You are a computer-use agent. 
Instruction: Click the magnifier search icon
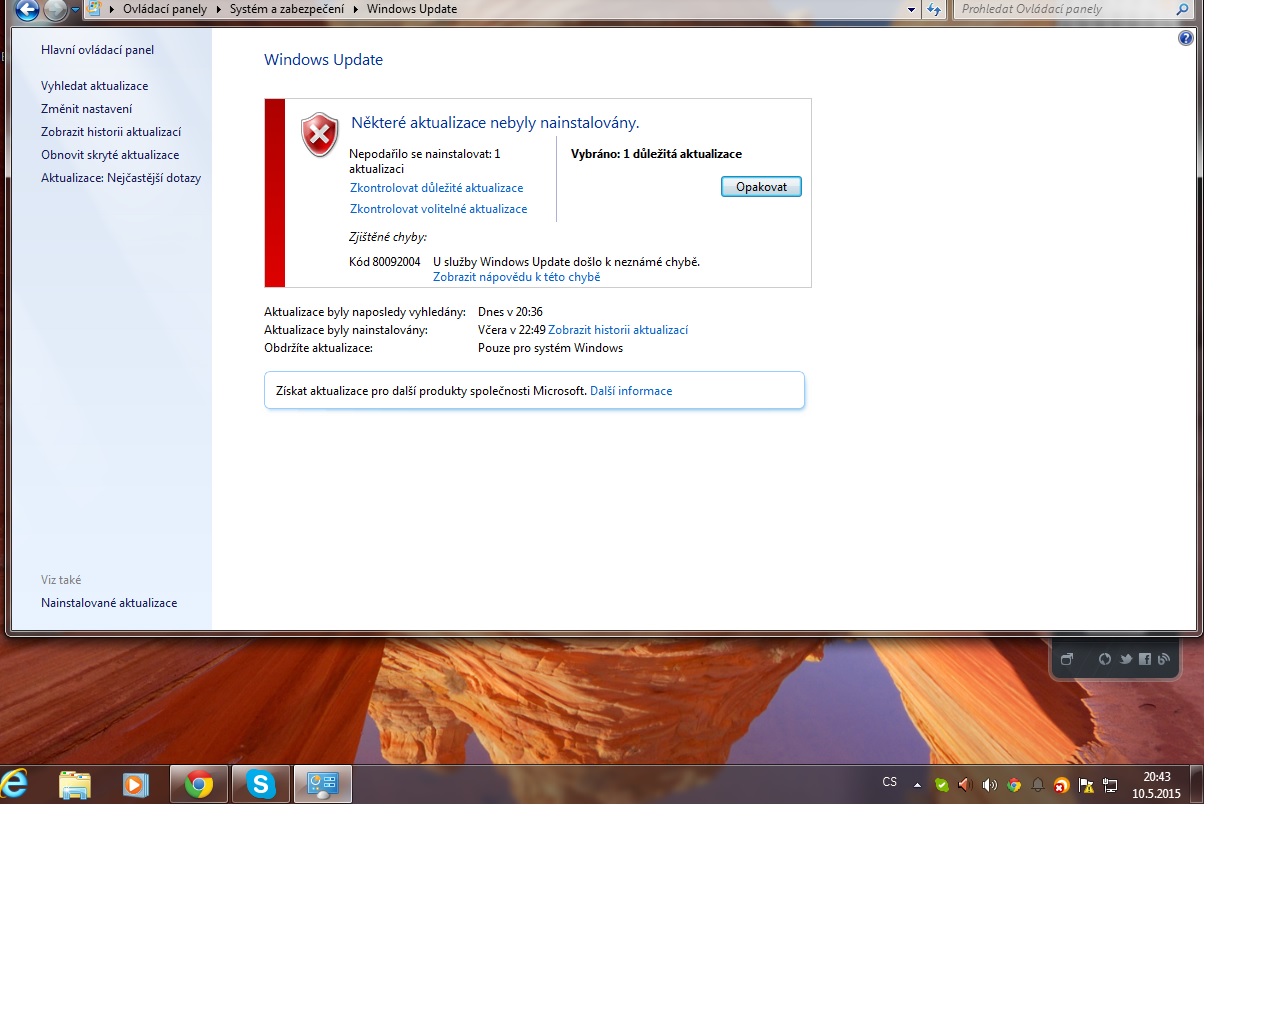click(1183, 9)
